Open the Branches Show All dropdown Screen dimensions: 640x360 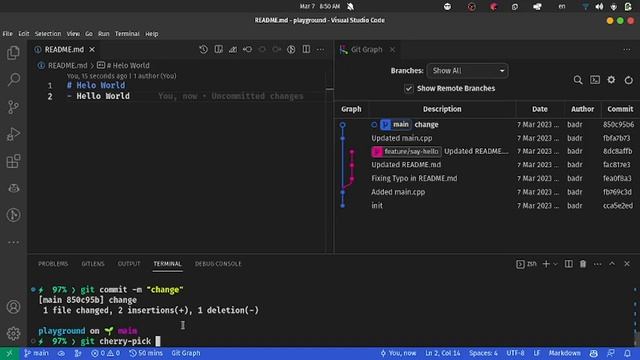click(x=467, y=71)
